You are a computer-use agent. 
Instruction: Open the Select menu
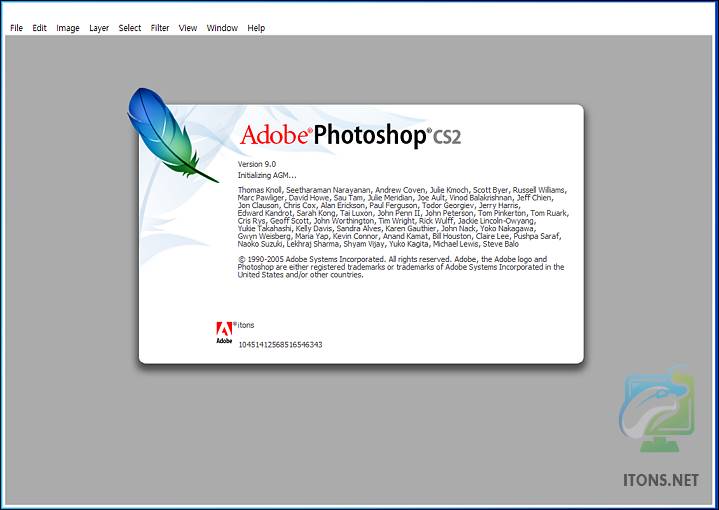(130, 28)
